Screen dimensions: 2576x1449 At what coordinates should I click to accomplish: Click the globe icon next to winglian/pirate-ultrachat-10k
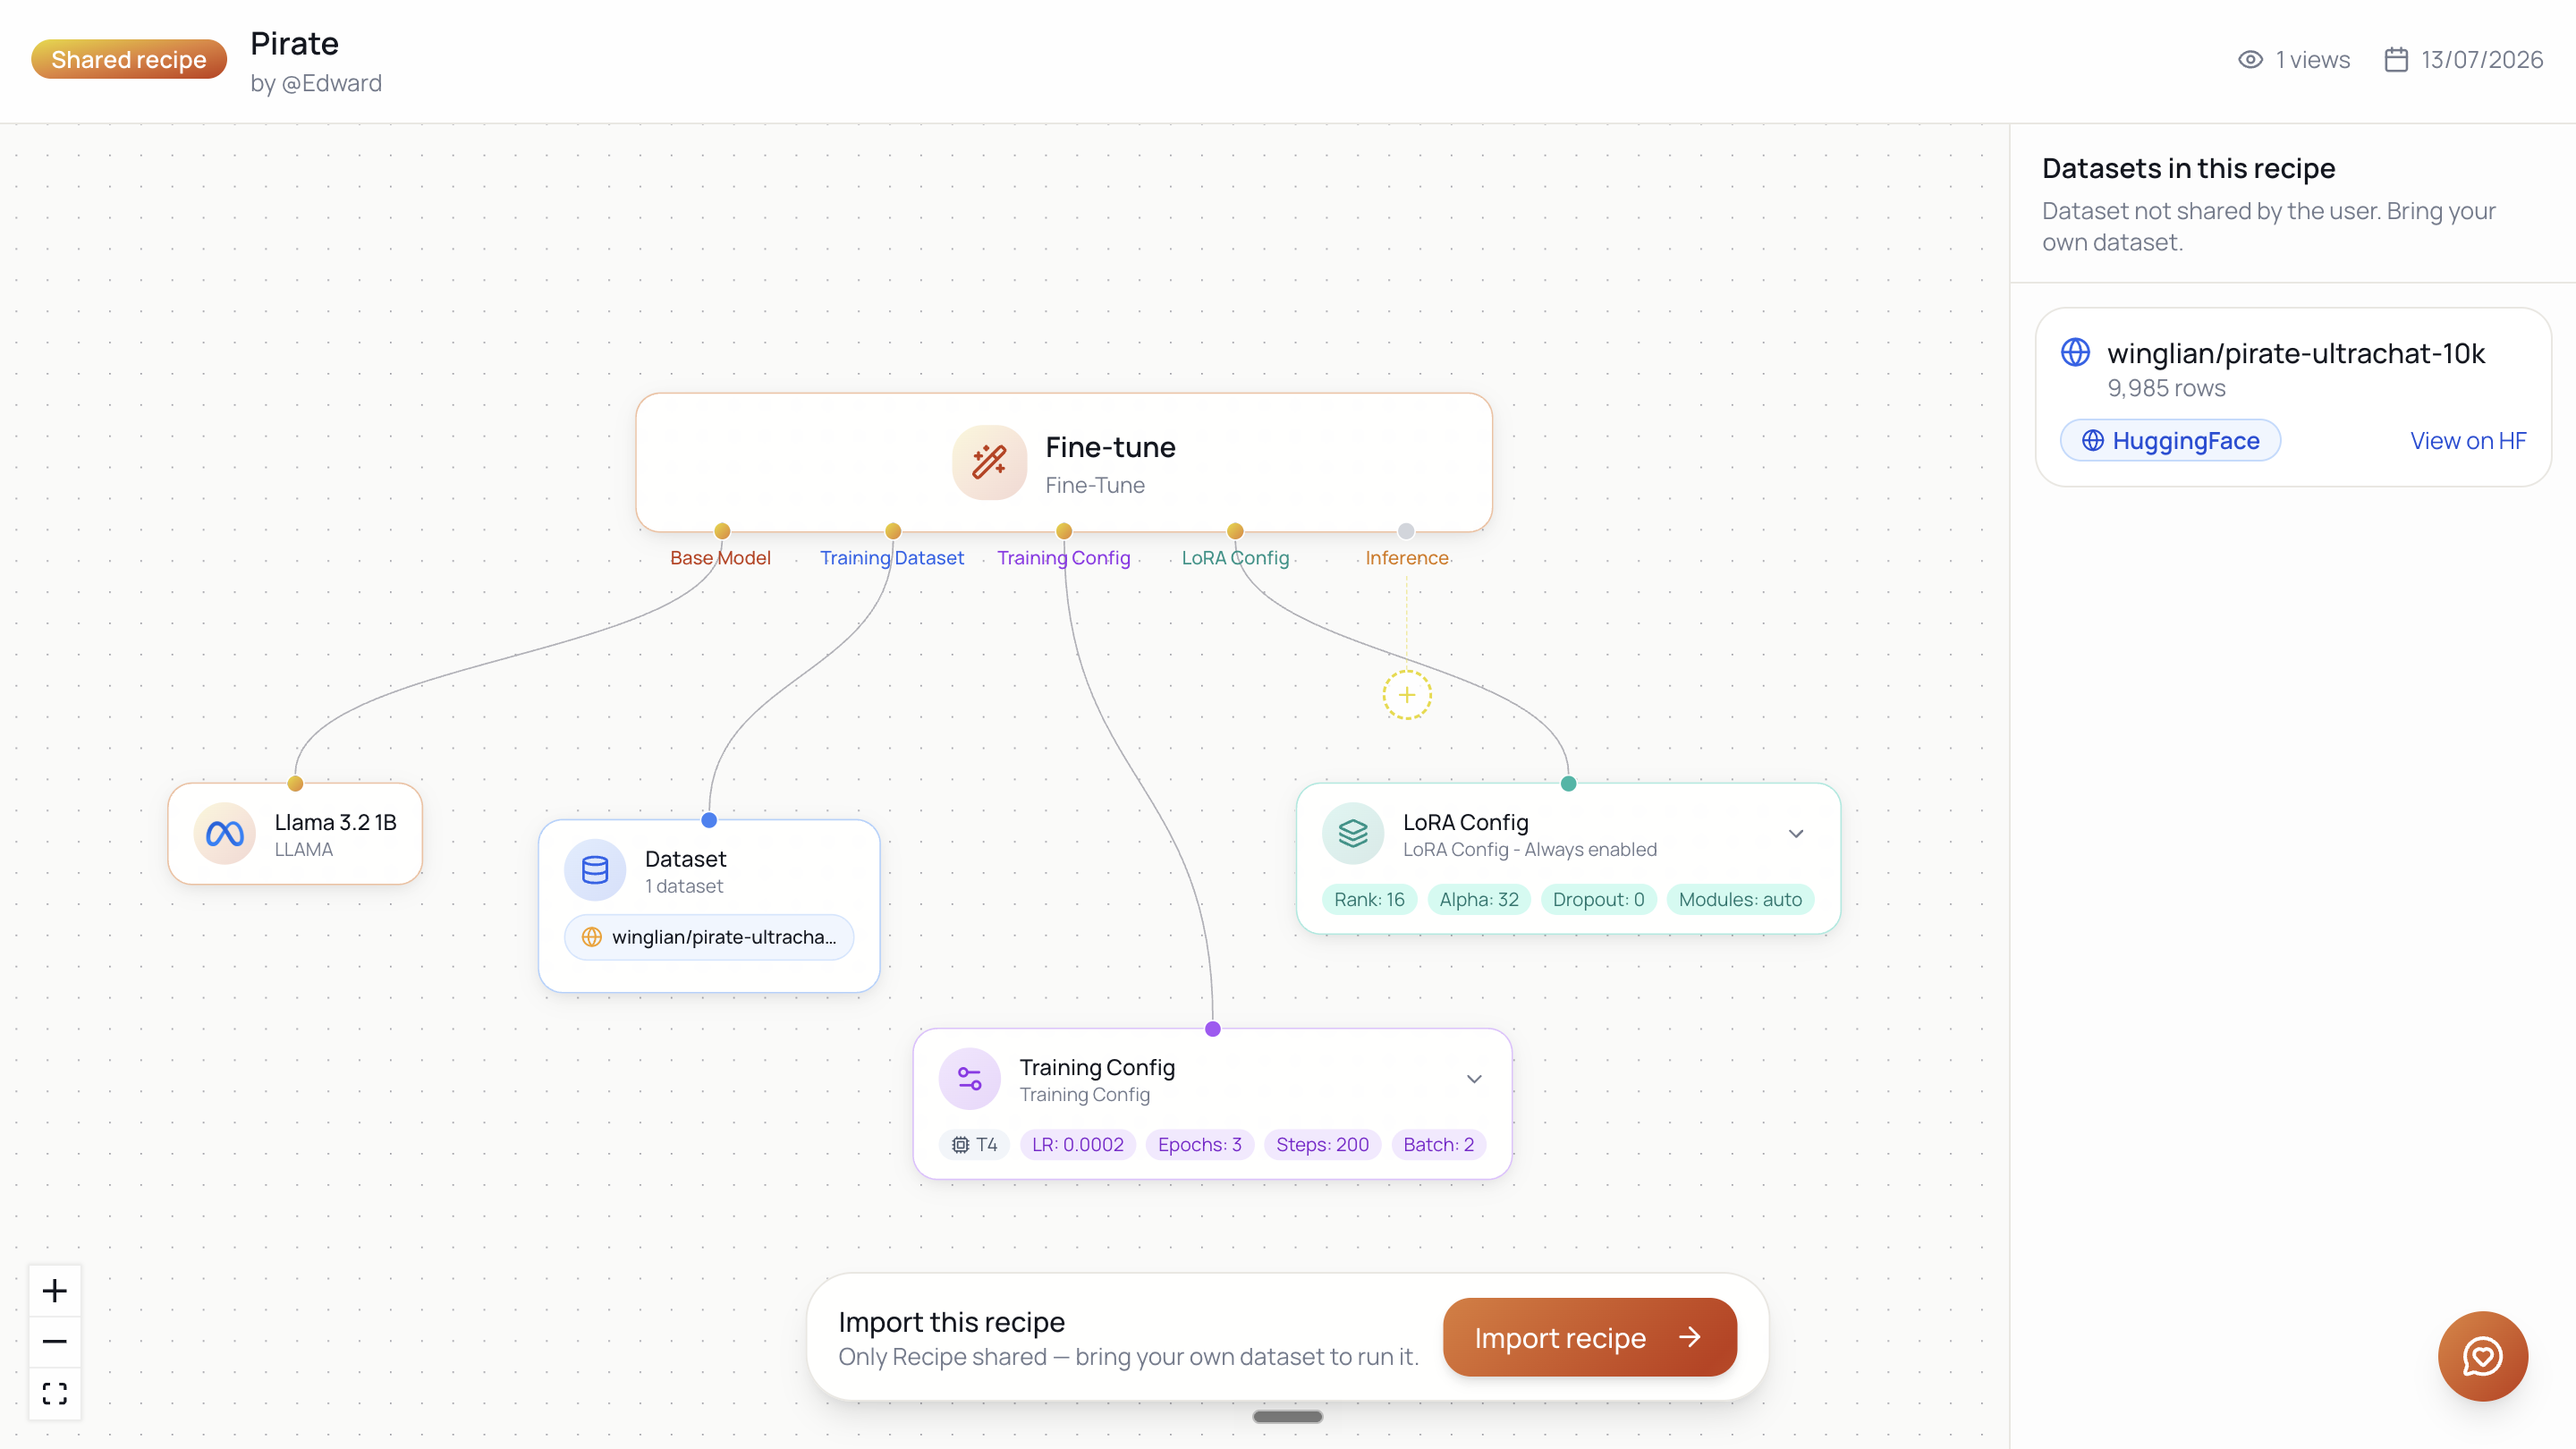[2075, 352]
